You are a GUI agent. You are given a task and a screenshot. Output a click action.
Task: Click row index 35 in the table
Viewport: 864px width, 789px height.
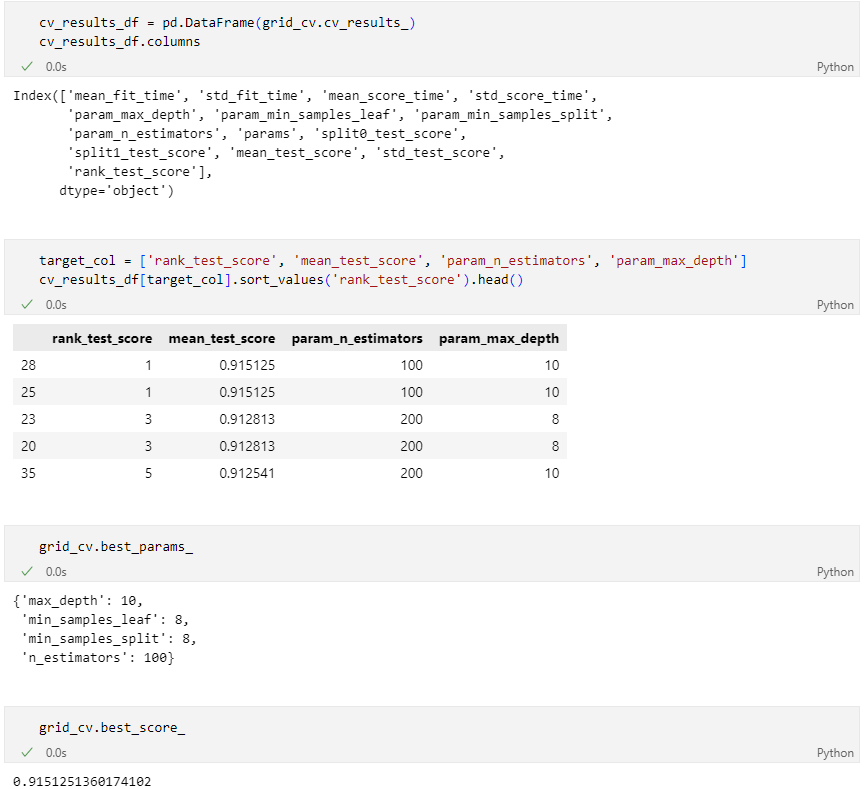coord(28,473)
